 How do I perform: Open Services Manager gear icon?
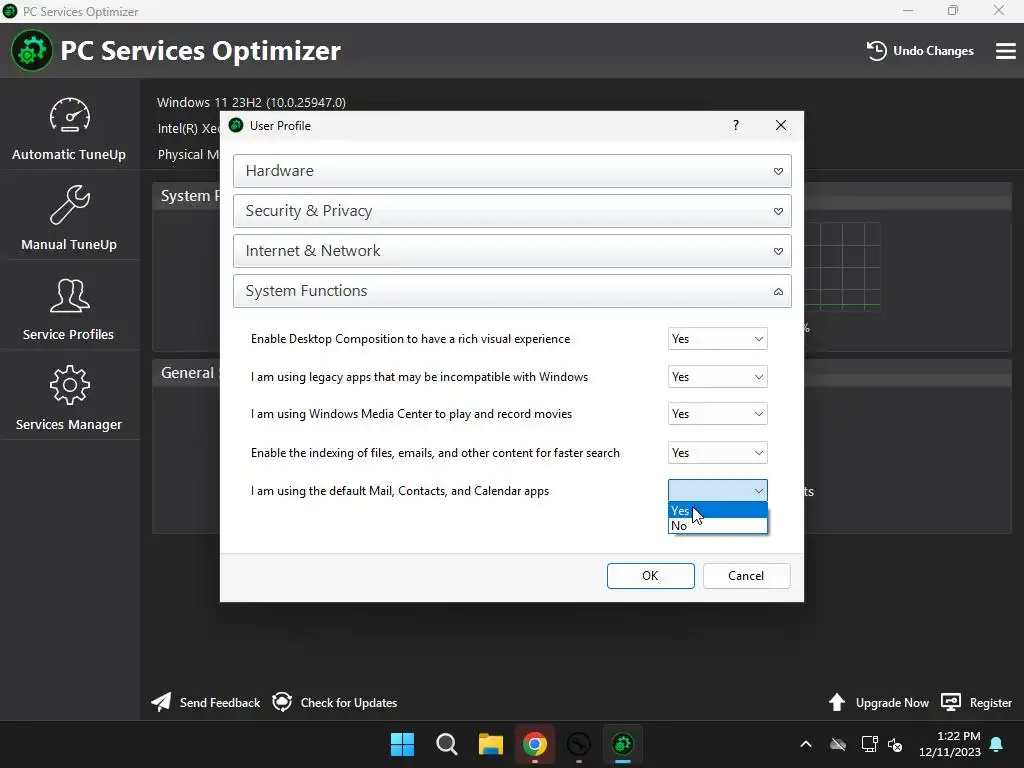coord(69,385)
